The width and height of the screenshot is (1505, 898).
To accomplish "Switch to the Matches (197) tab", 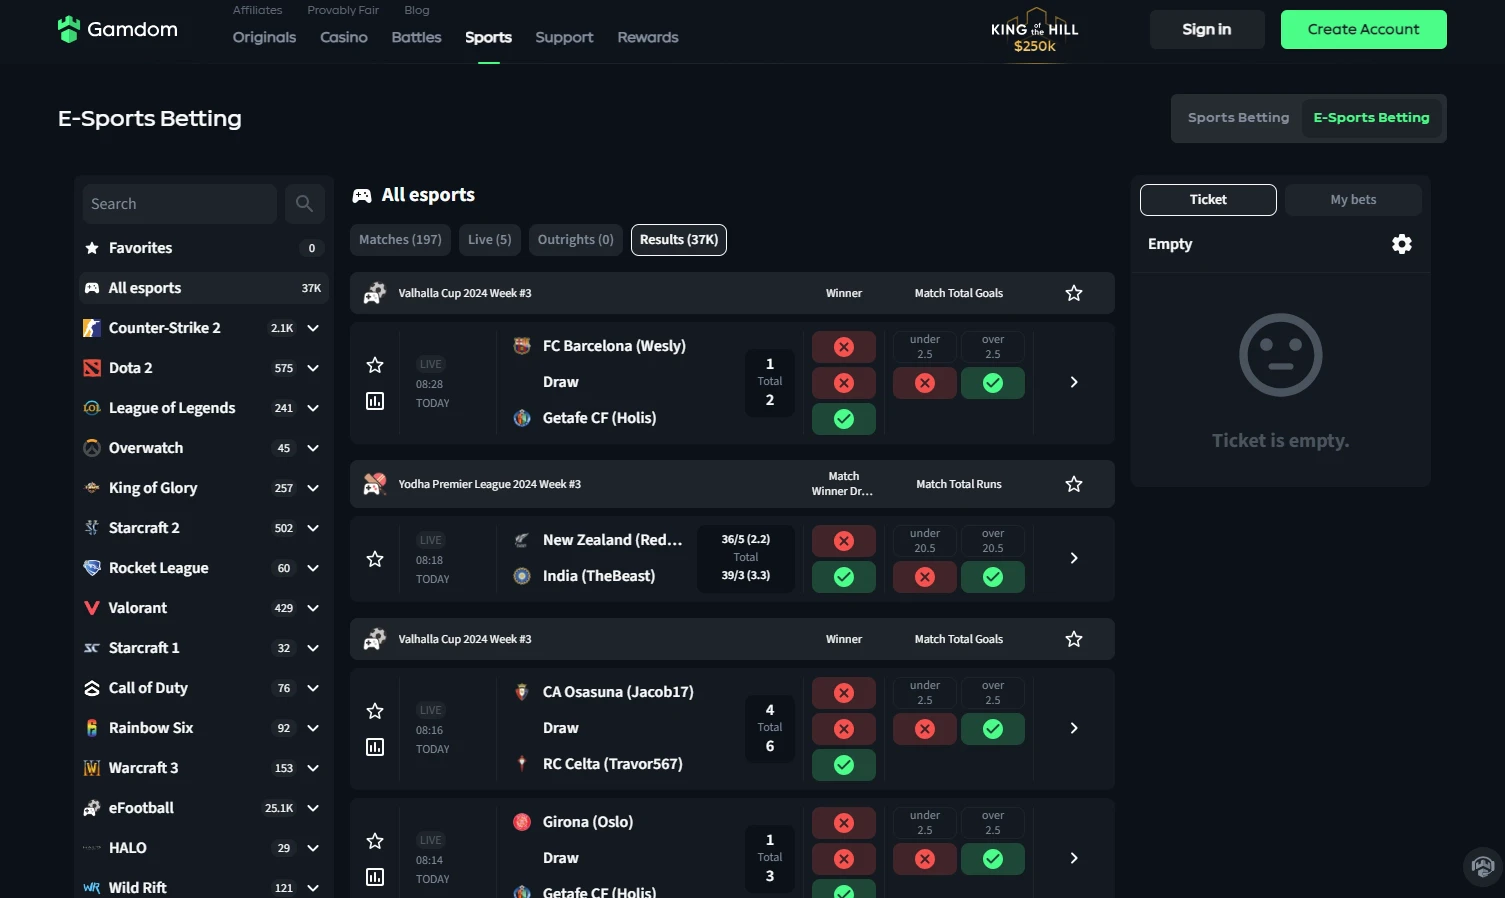I will coord(400,240).
